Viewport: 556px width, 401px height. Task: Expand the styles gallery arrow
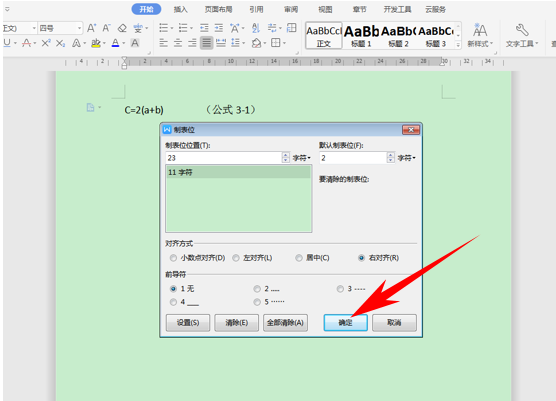pos(458,45)
